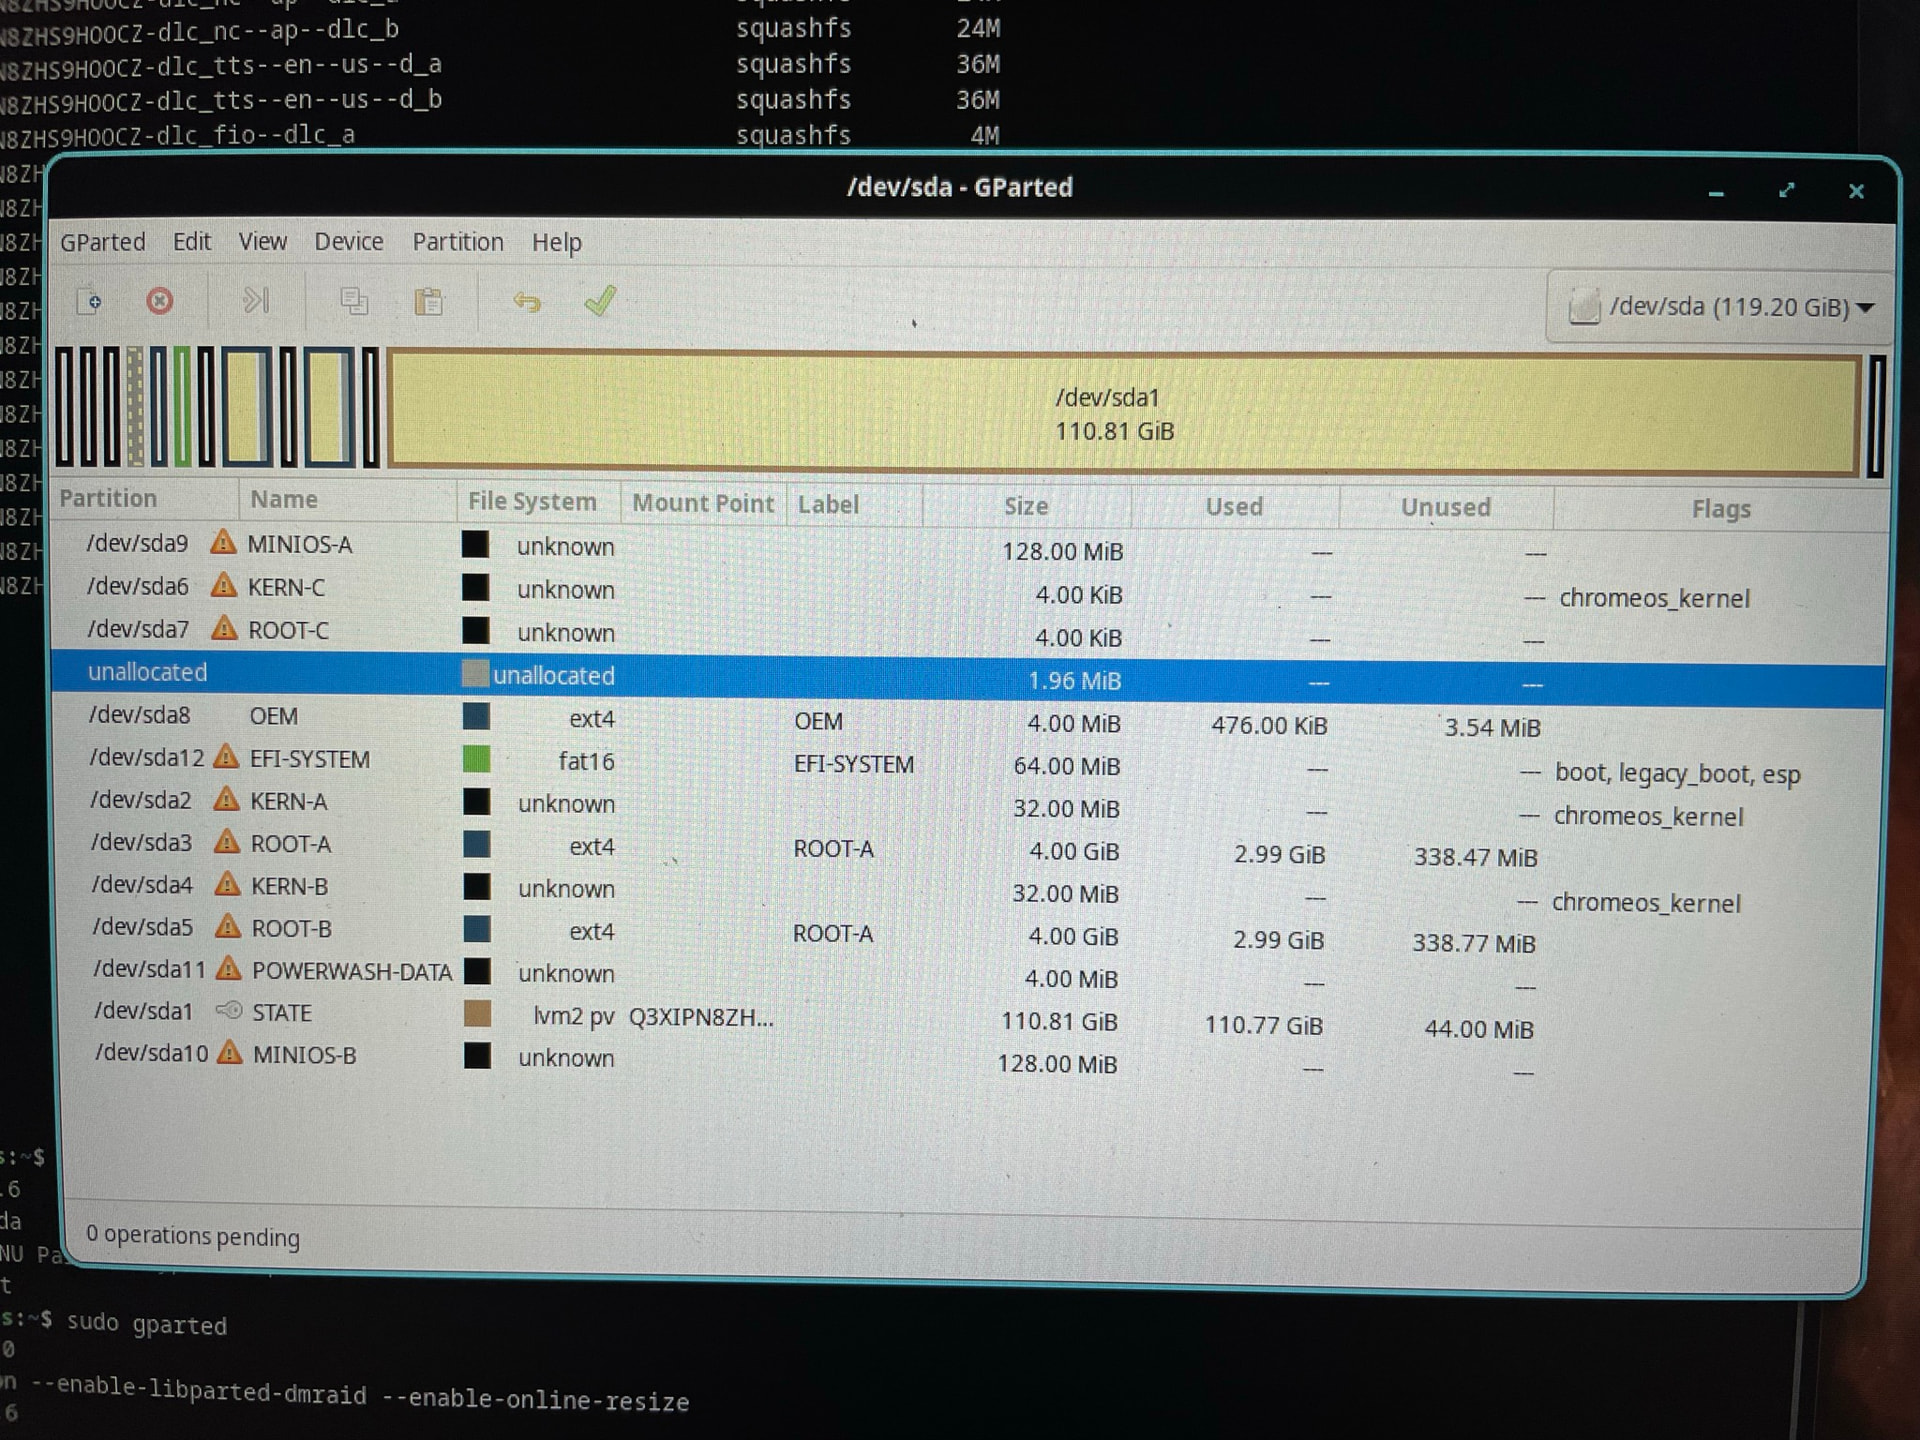Screen dimensions: 1920x1440
Task: Click the Undo last operation arrow icon
Action: [527, 302]
